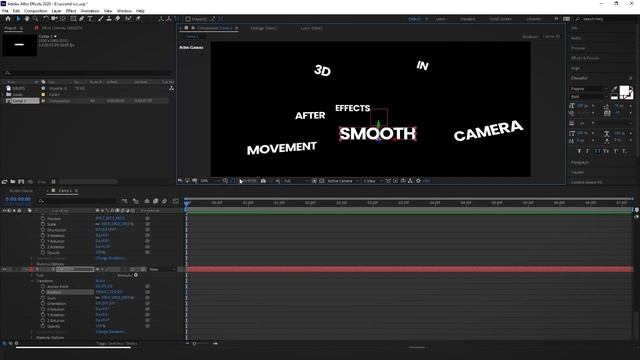Screen dimensions: 640x360
Task: Click the frame blending icon in timeline
Action: point(156,201)
